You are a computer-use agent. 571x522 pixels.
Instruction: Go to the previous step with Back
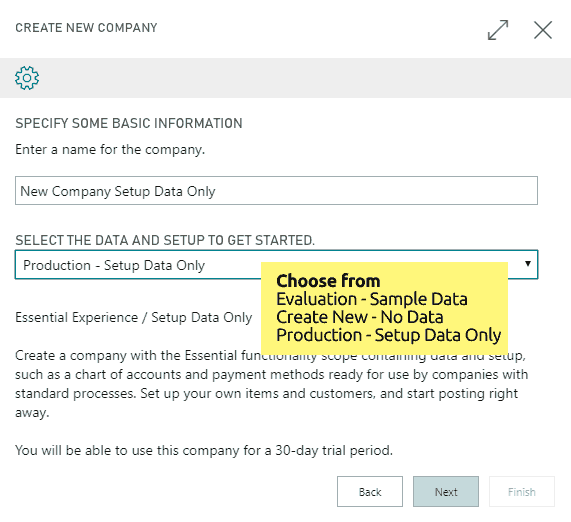point(370,492)
